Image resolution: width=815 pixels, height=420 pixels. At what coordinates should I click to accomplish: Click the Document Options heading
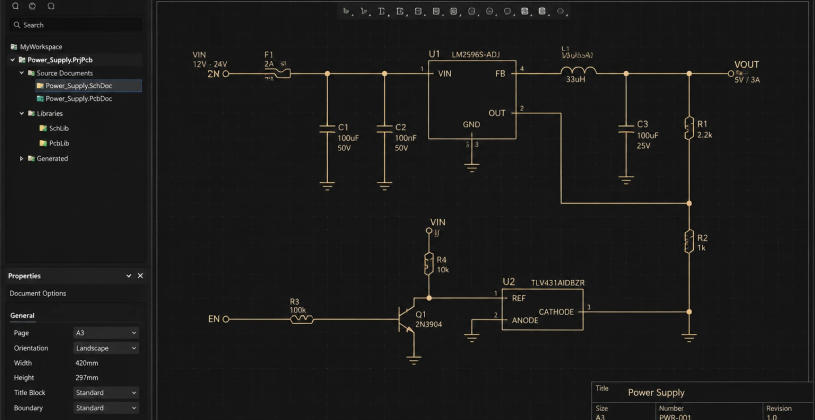click(x=38, y=293)
